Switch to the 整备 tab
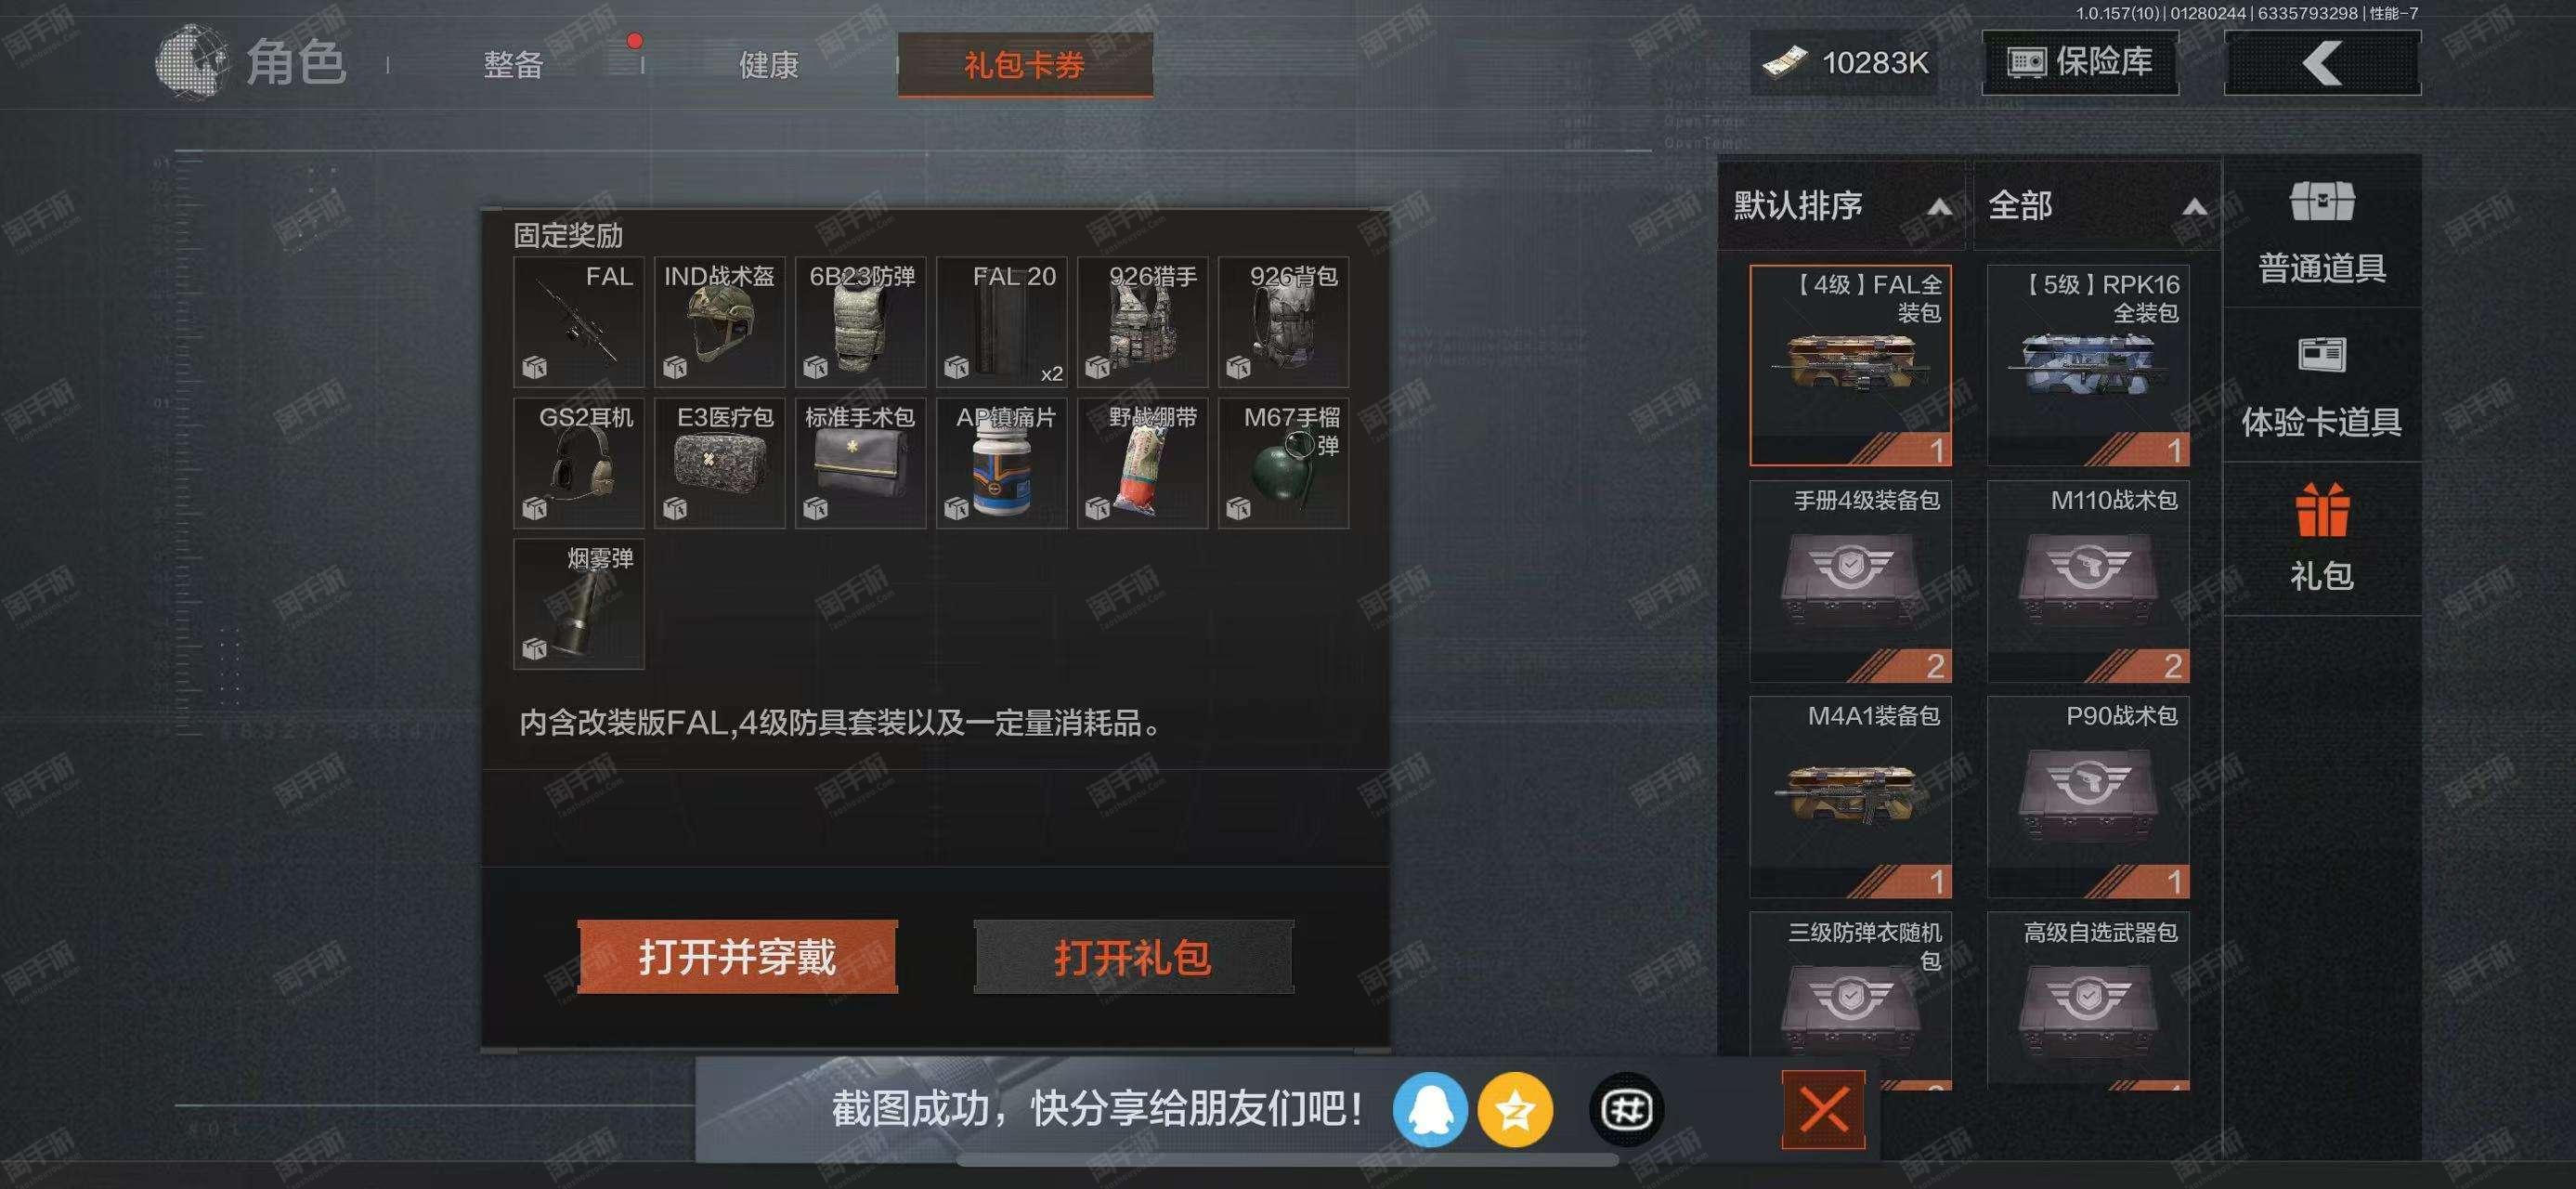The height and width of the screenshot is (1189, 2576). point(513,65)
